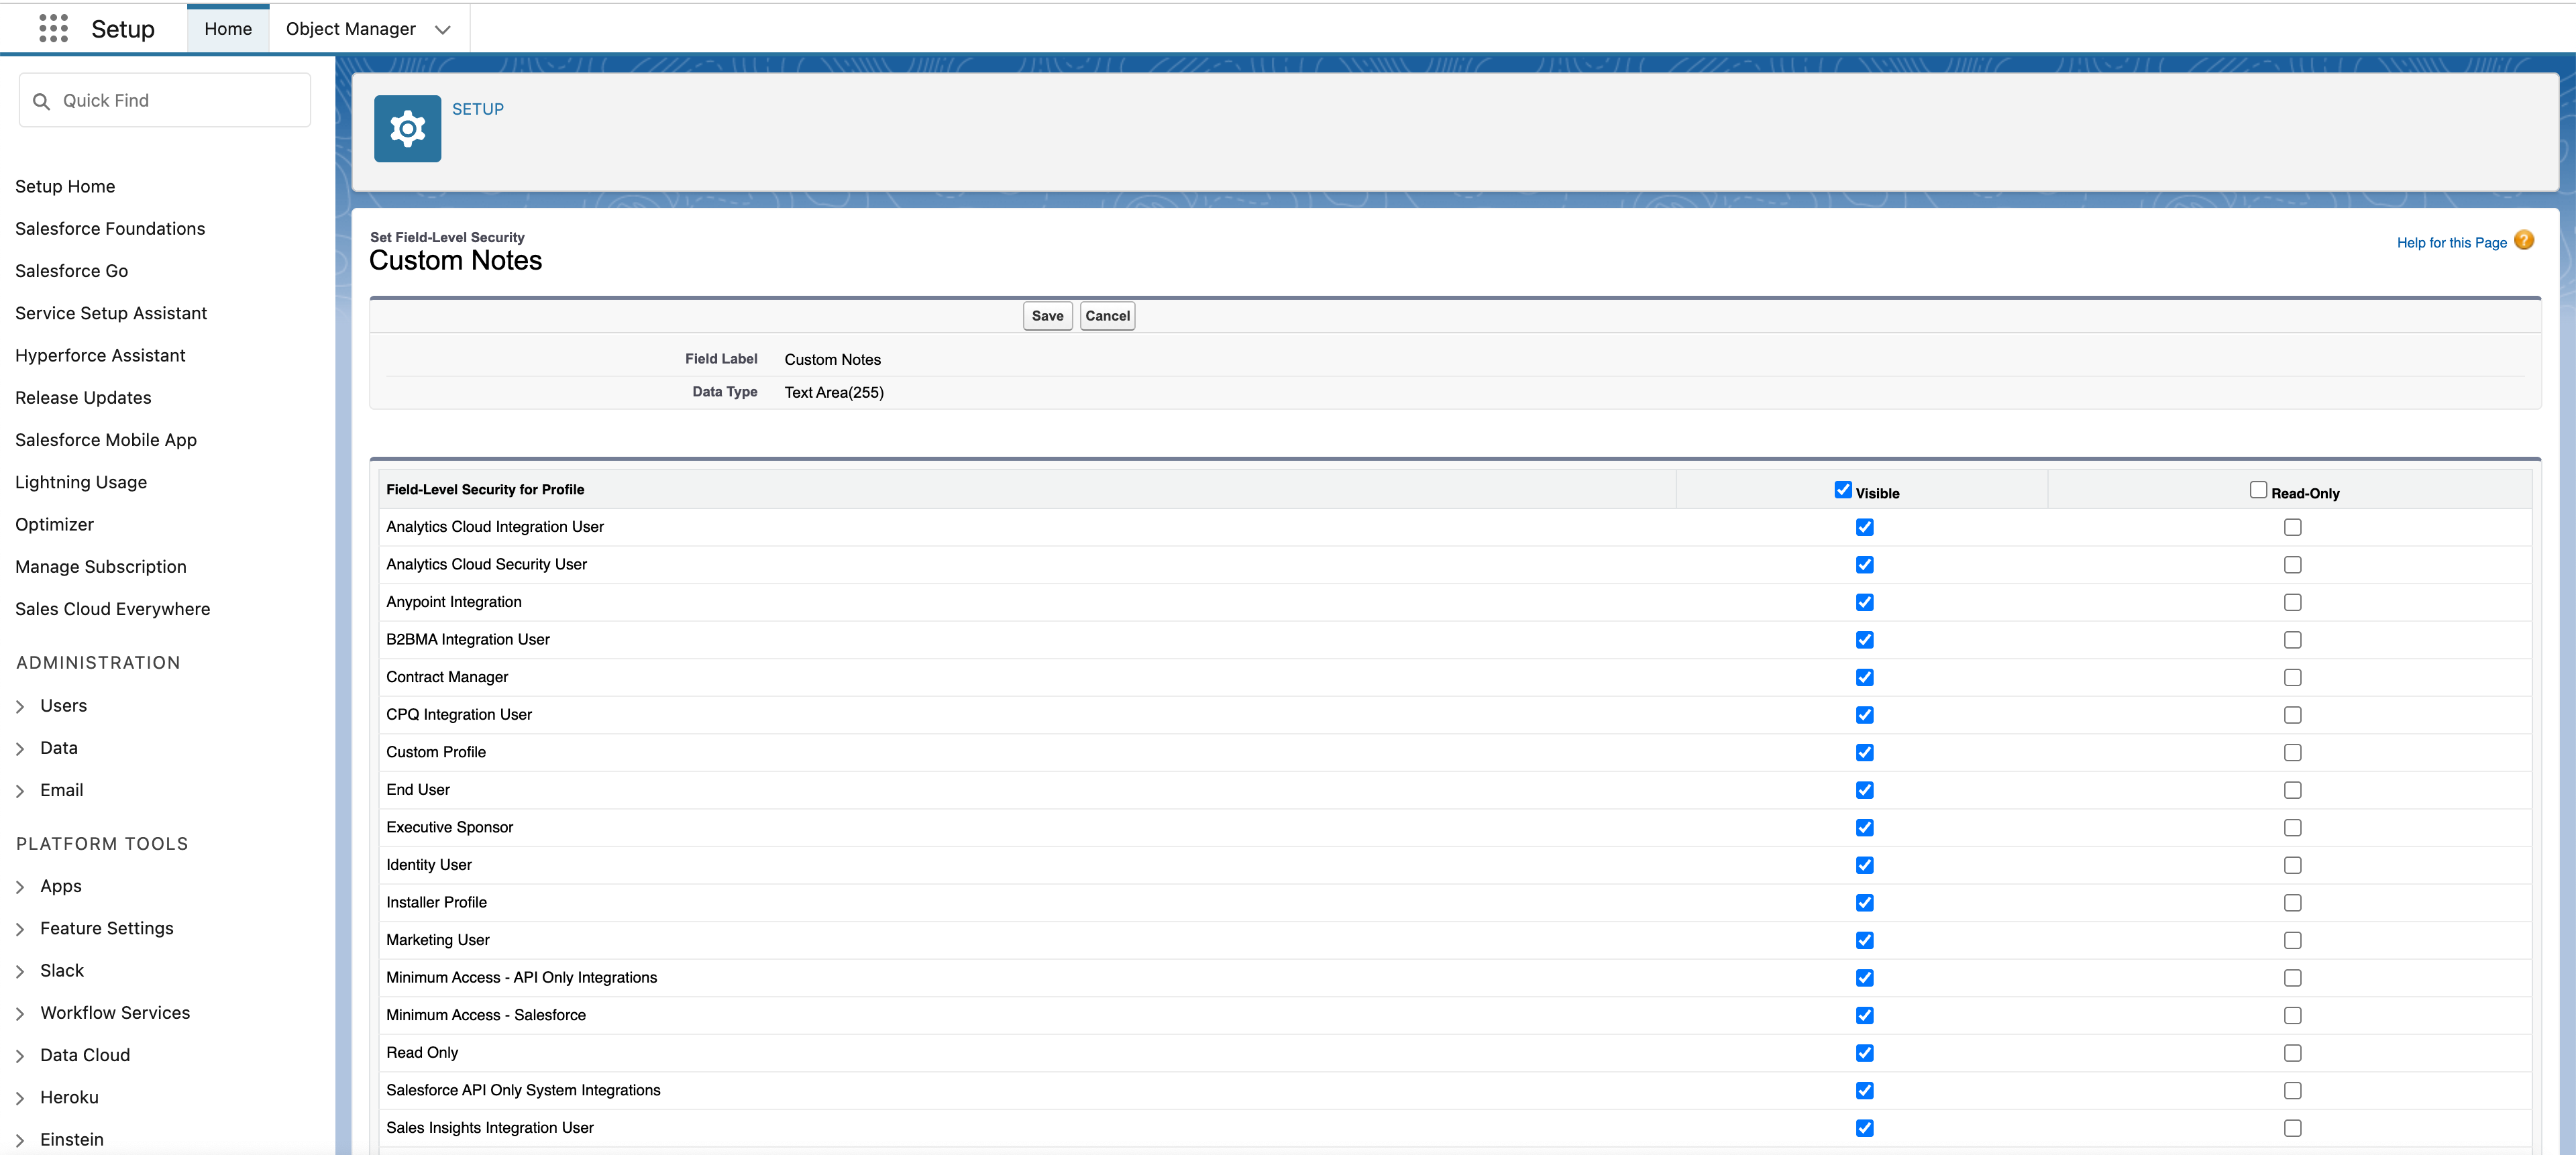2576x1155 pixels.
Task: Click the orange help question icon
Action: [x=2523, y=241]
